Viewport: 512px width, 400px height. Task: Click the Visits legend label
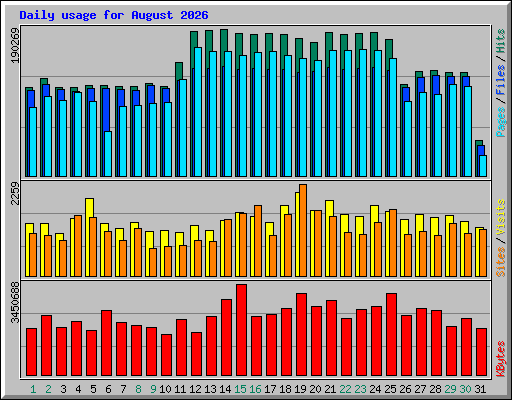coord(501,218)
